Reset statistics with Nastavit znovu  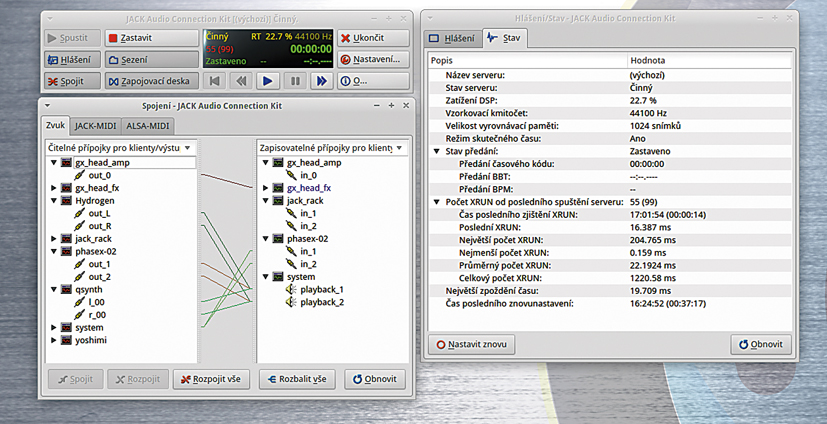point(472,344)
